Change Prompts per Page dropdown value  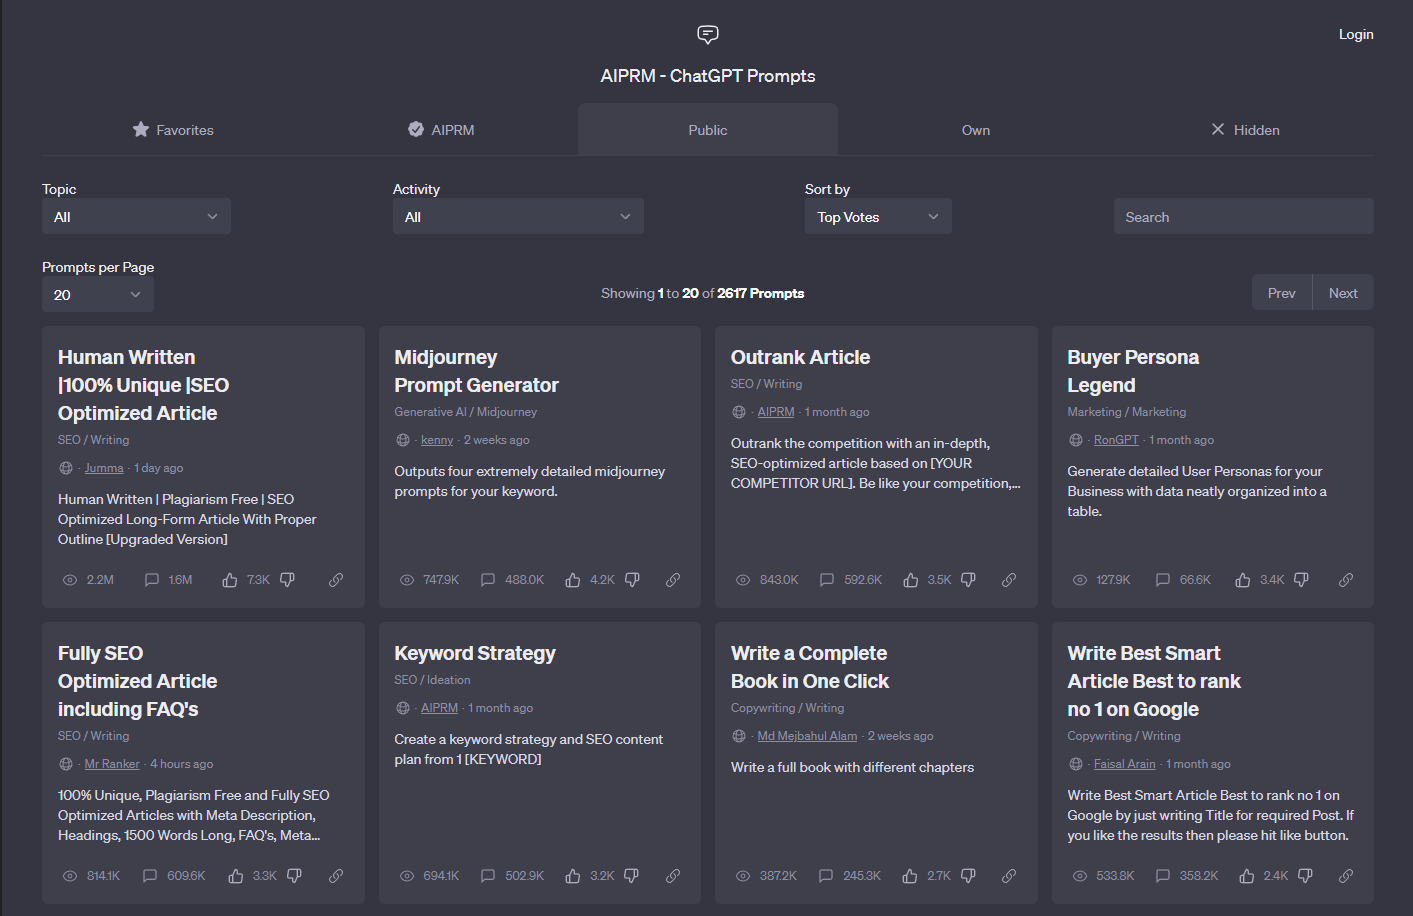[x=98, y=294]
